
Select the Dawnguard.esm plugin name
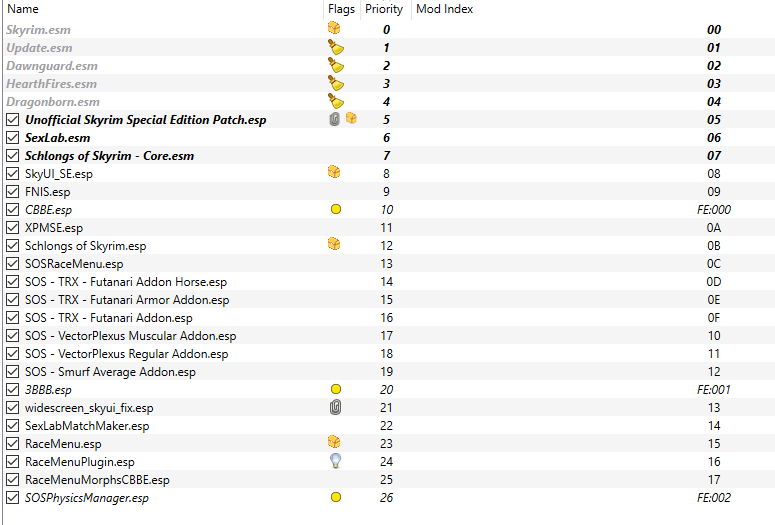click(52, 66)
